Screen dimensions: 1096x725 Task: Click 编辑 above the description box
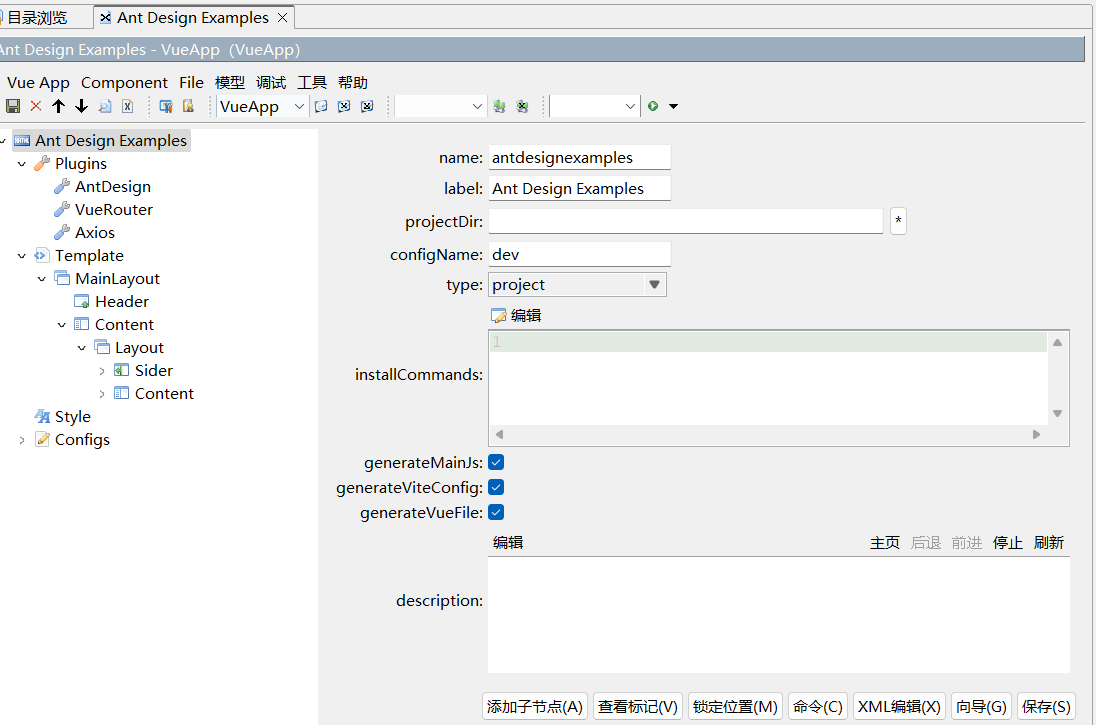(x=508, y=543)
